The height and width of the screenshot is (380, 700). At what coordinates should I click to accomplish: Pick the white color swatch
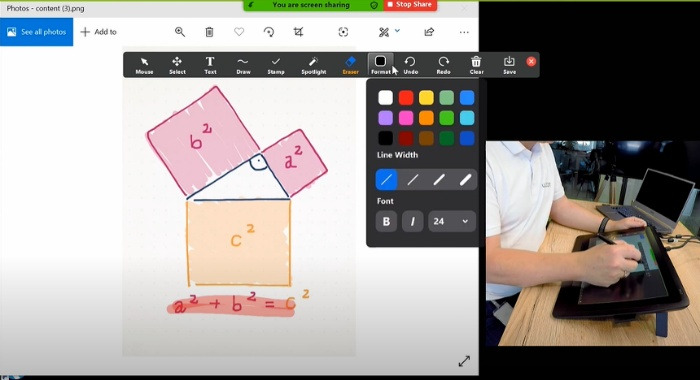[385, 97]
